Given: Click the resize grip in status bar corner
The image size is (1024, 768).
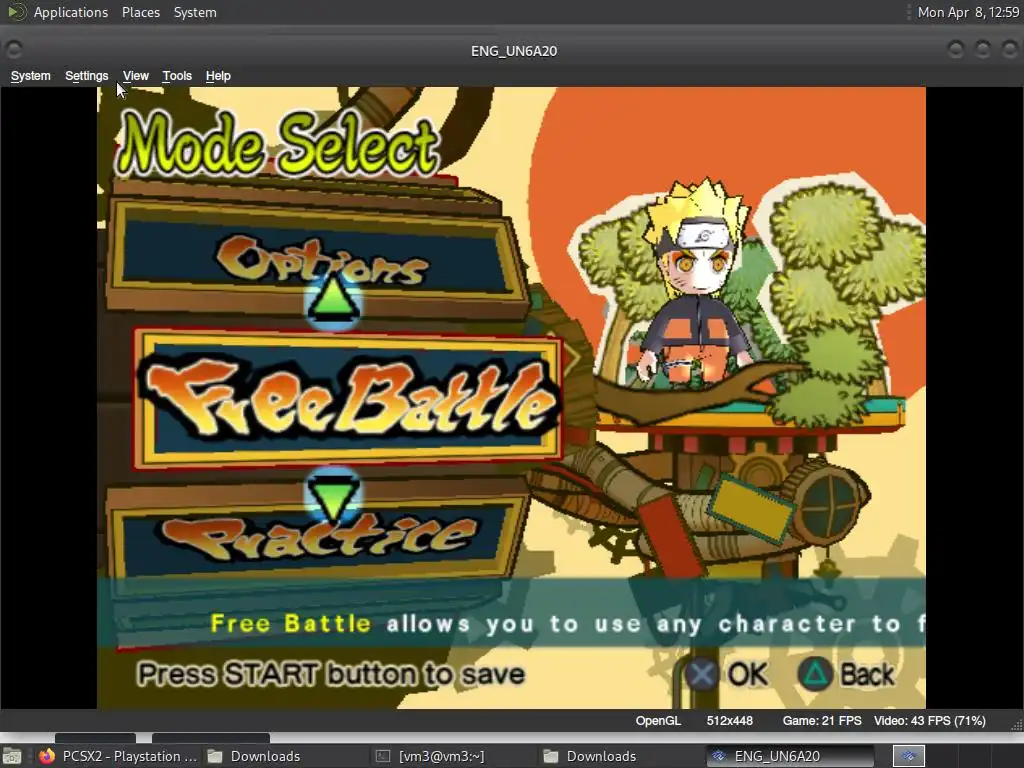Looking at the screenshot, I should point(1016,724).
